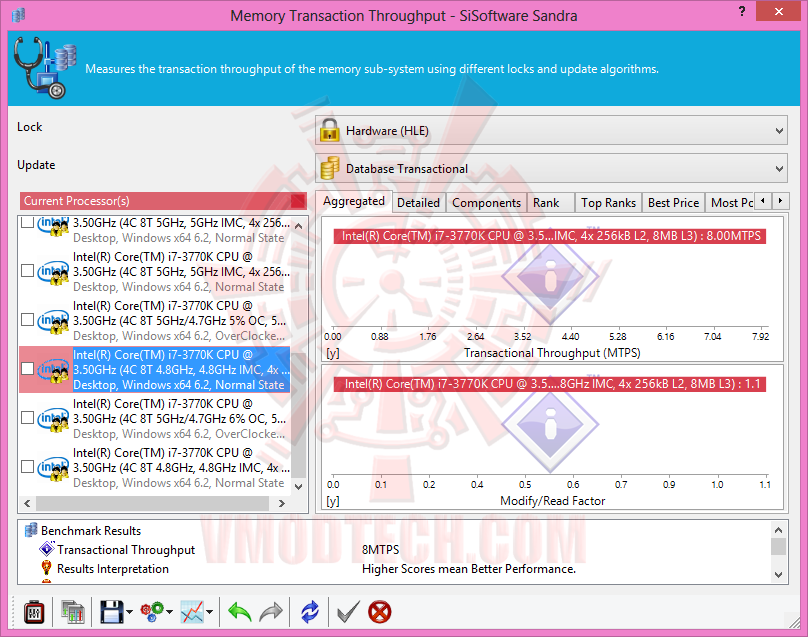The height and width of the screenshot is (637, 808).
Task: Click the padlock icon beside Hardware (HLE)
Action: [x=329, y=130]
